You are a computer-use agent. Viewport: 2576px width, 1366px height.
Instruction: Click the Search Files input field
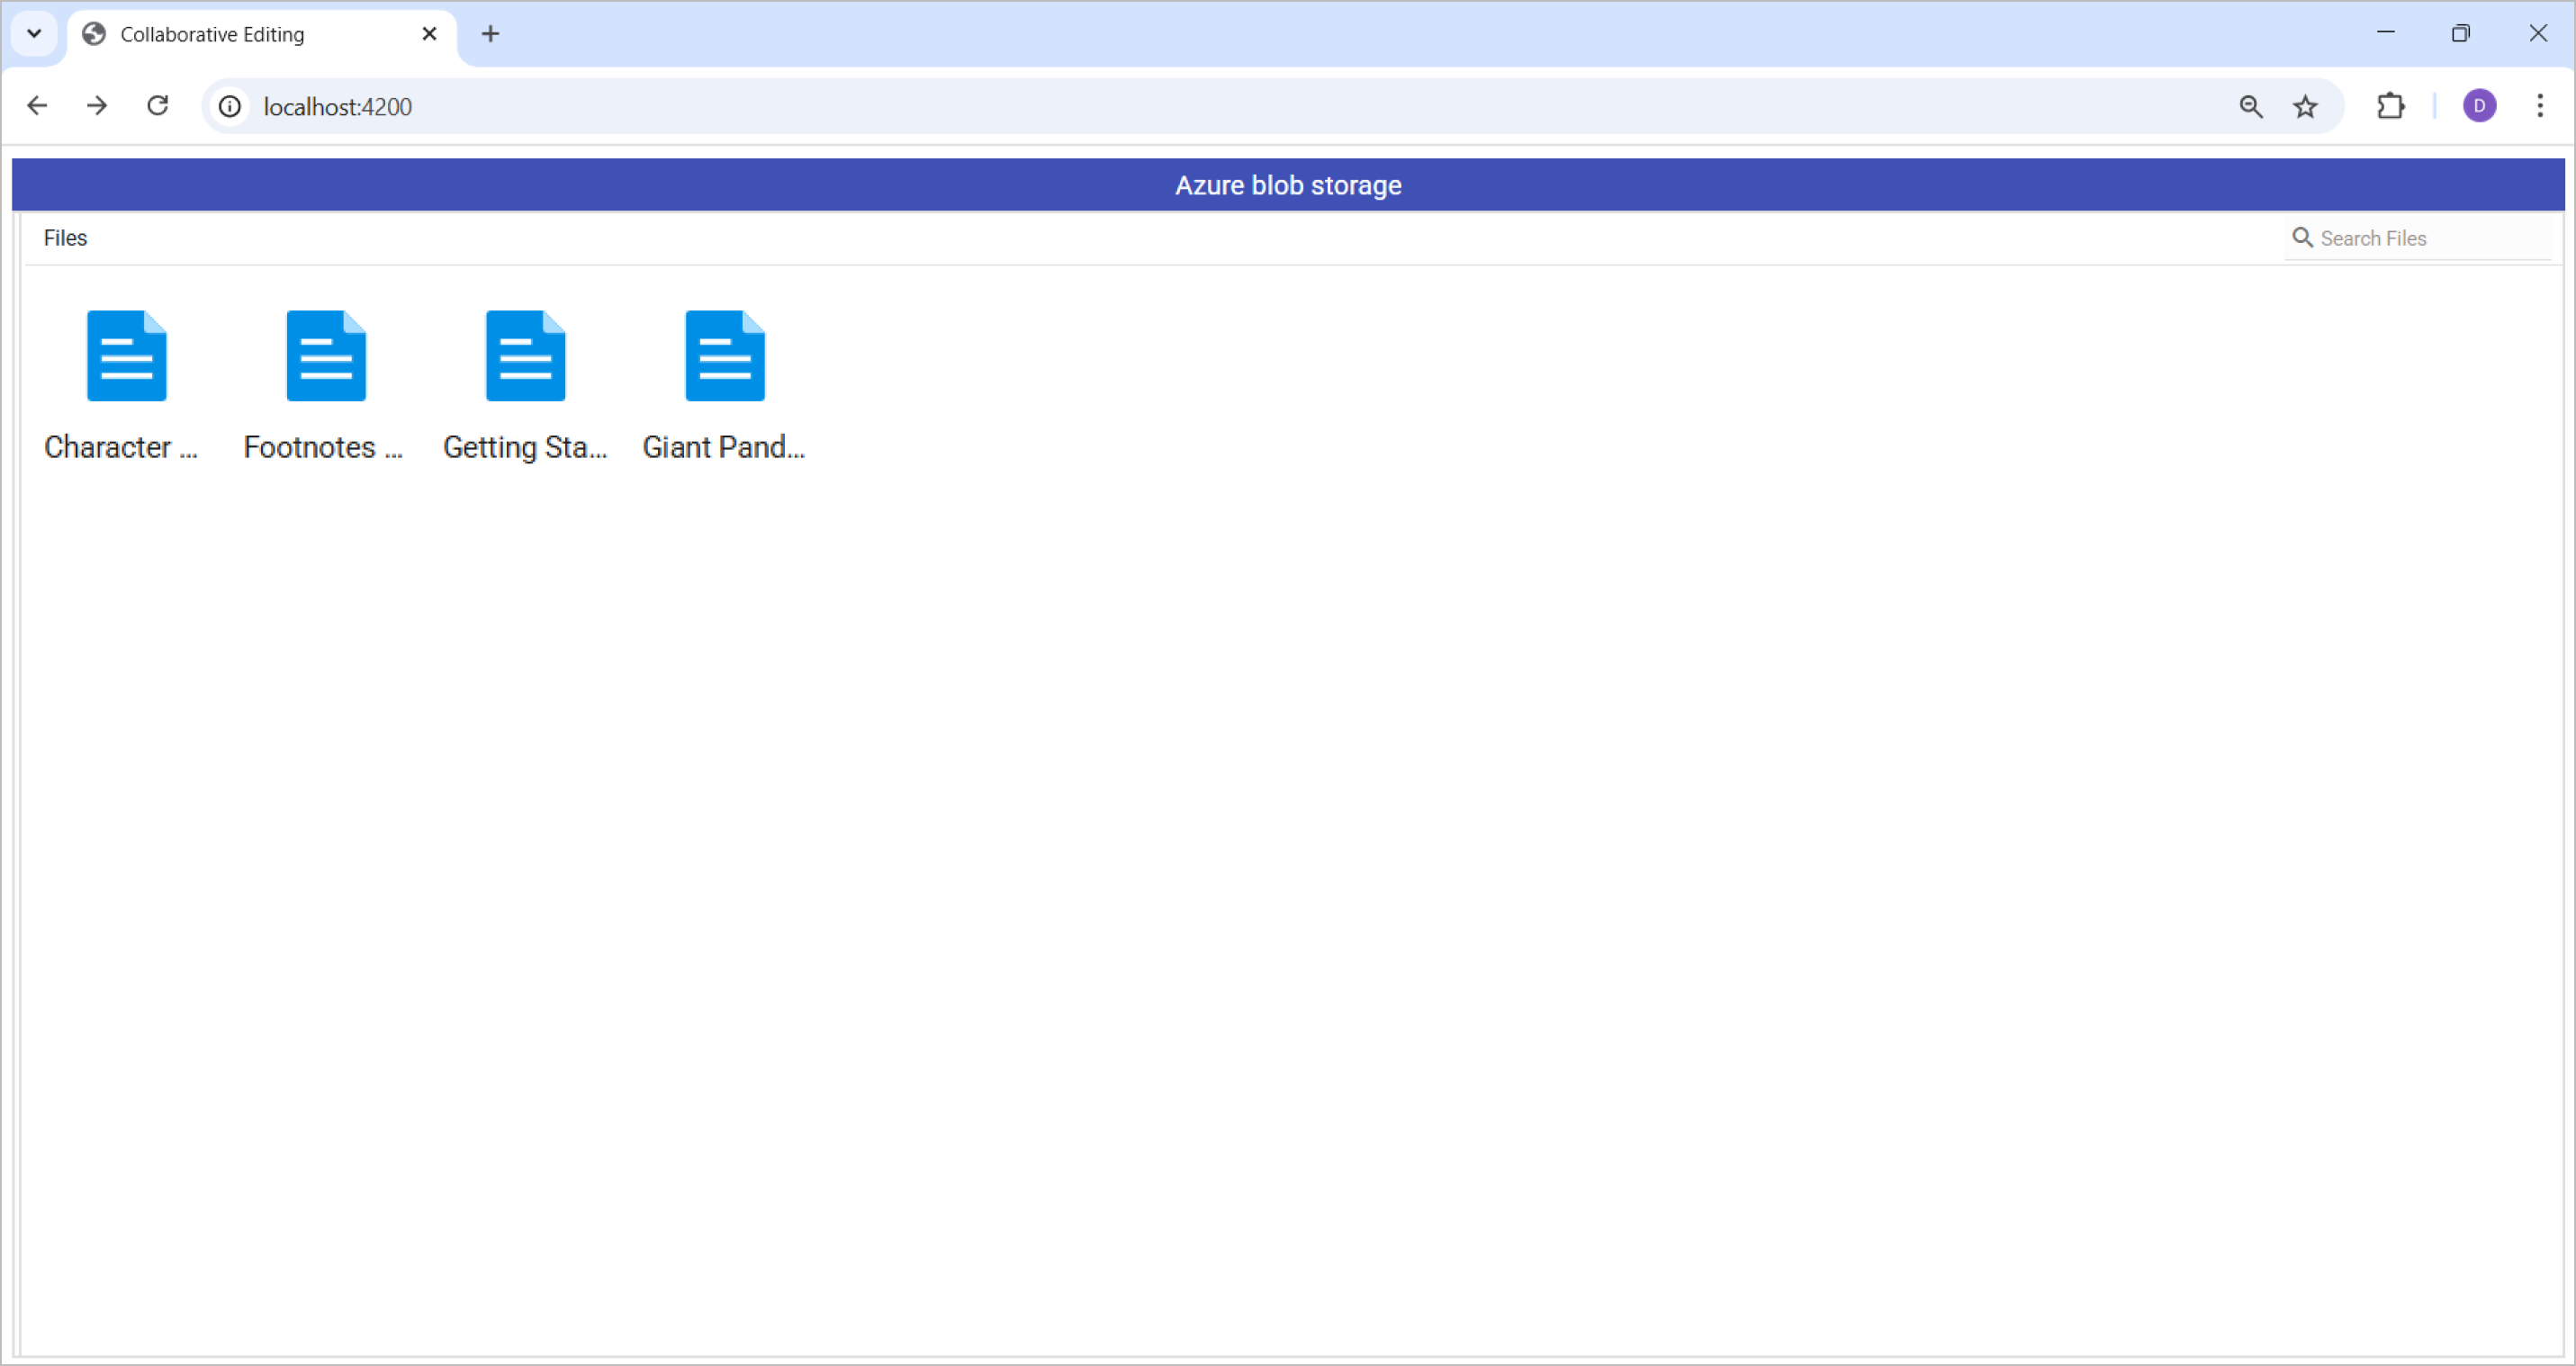point(2430,238)
